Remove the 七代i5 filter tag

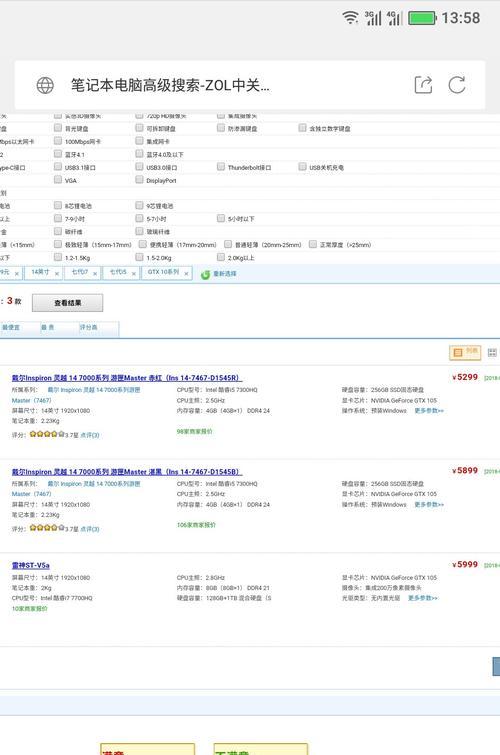tap(133, 273)
